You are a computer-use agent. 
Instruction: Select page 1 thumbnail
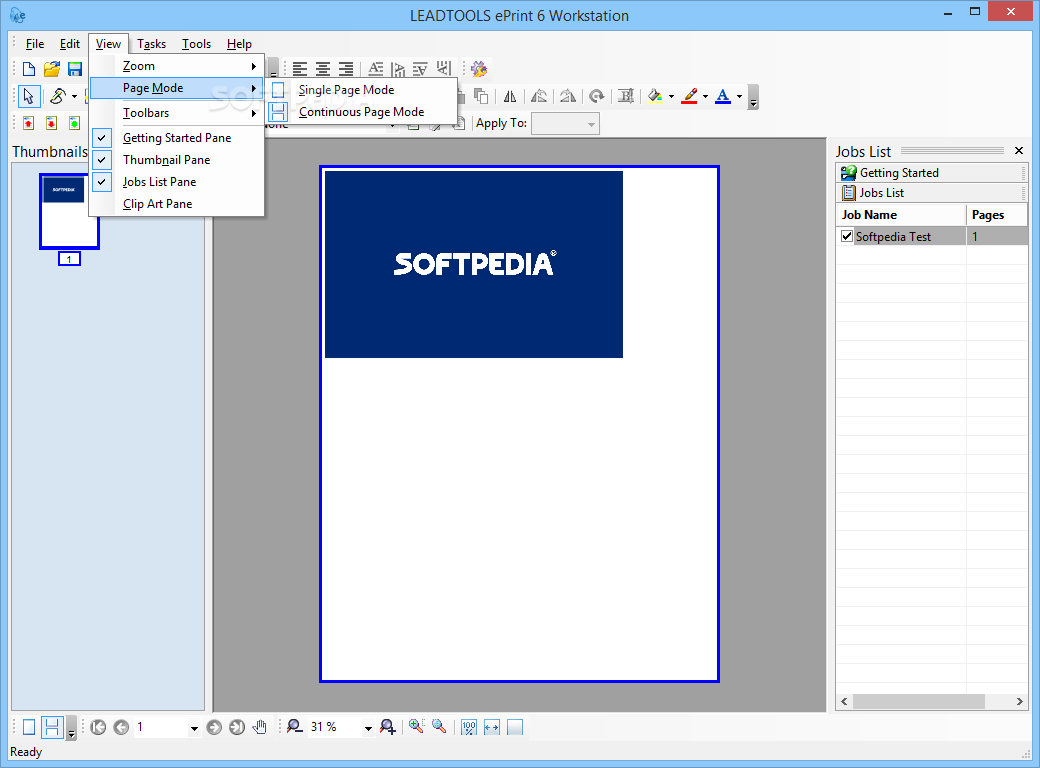point(69,212)
